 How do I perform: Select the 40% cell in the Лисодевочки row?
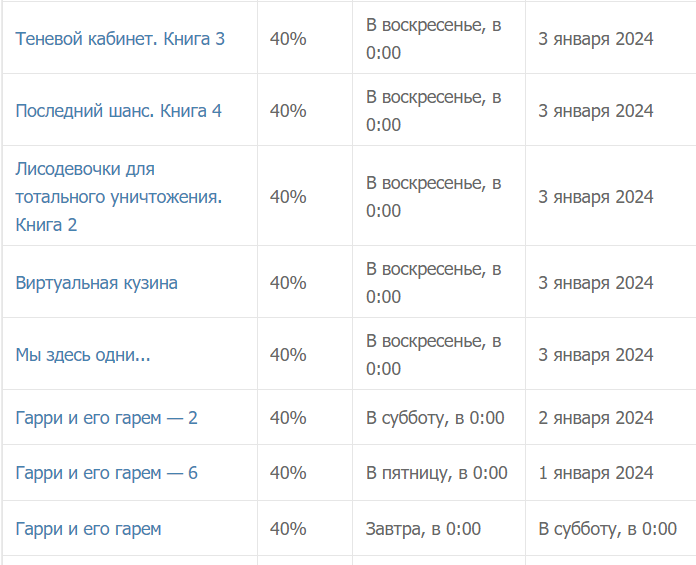pyautogui.click(x=288, y=197)
